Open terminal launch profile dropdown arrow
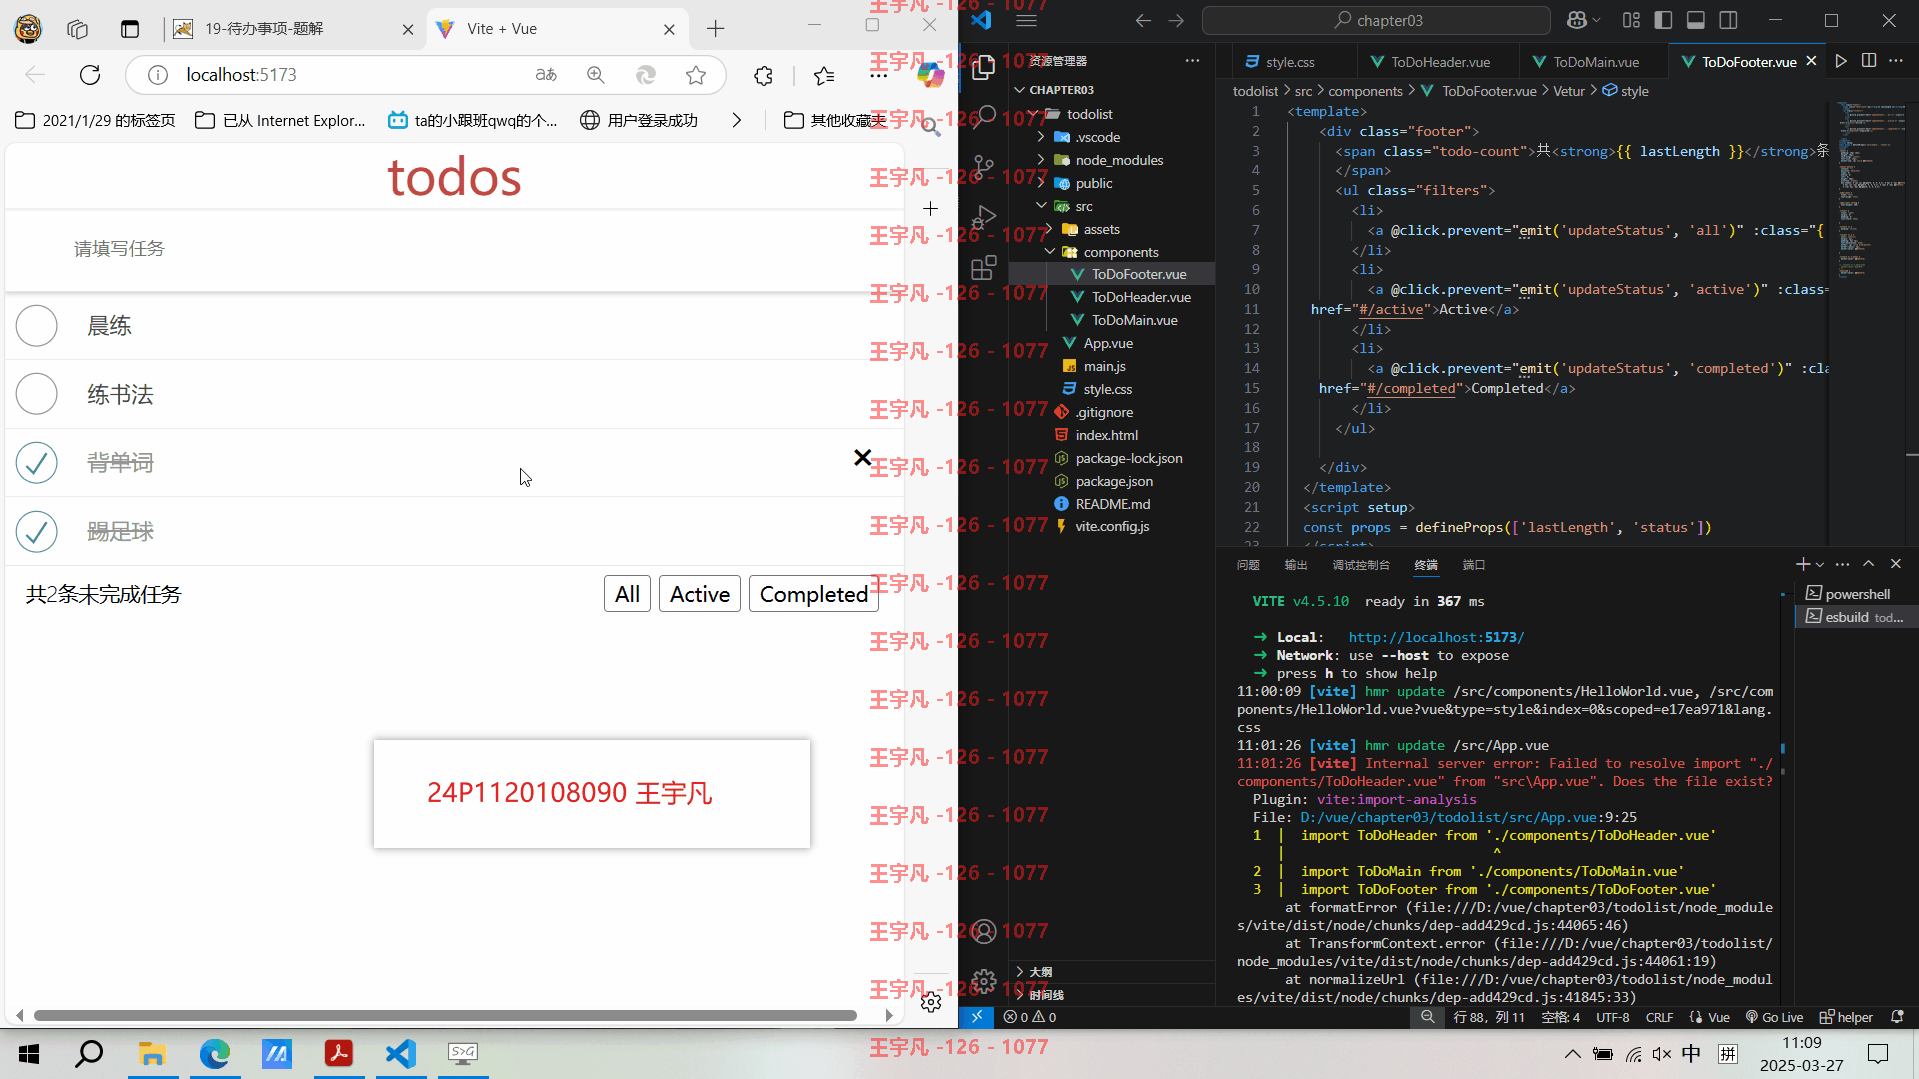This screenshot has height=1079, width=1919. click(x=1820, y=565)
